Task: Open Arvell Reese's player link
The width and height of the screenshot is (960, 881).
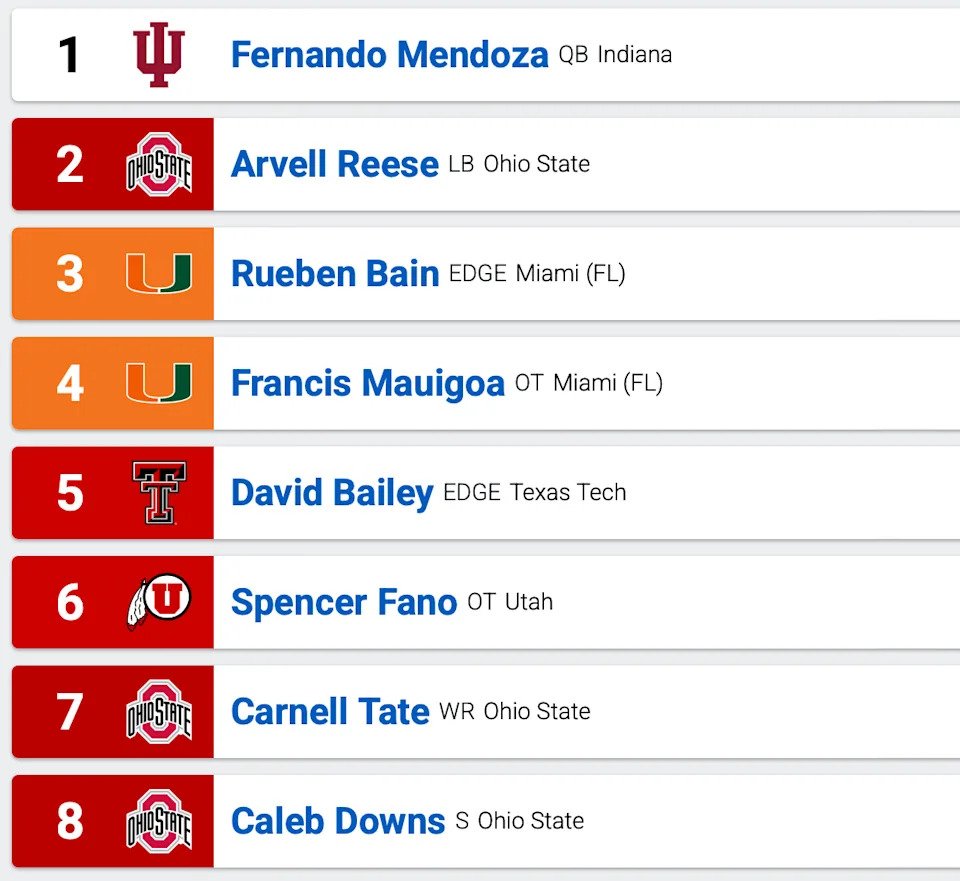Action: (x=334, y=164)
